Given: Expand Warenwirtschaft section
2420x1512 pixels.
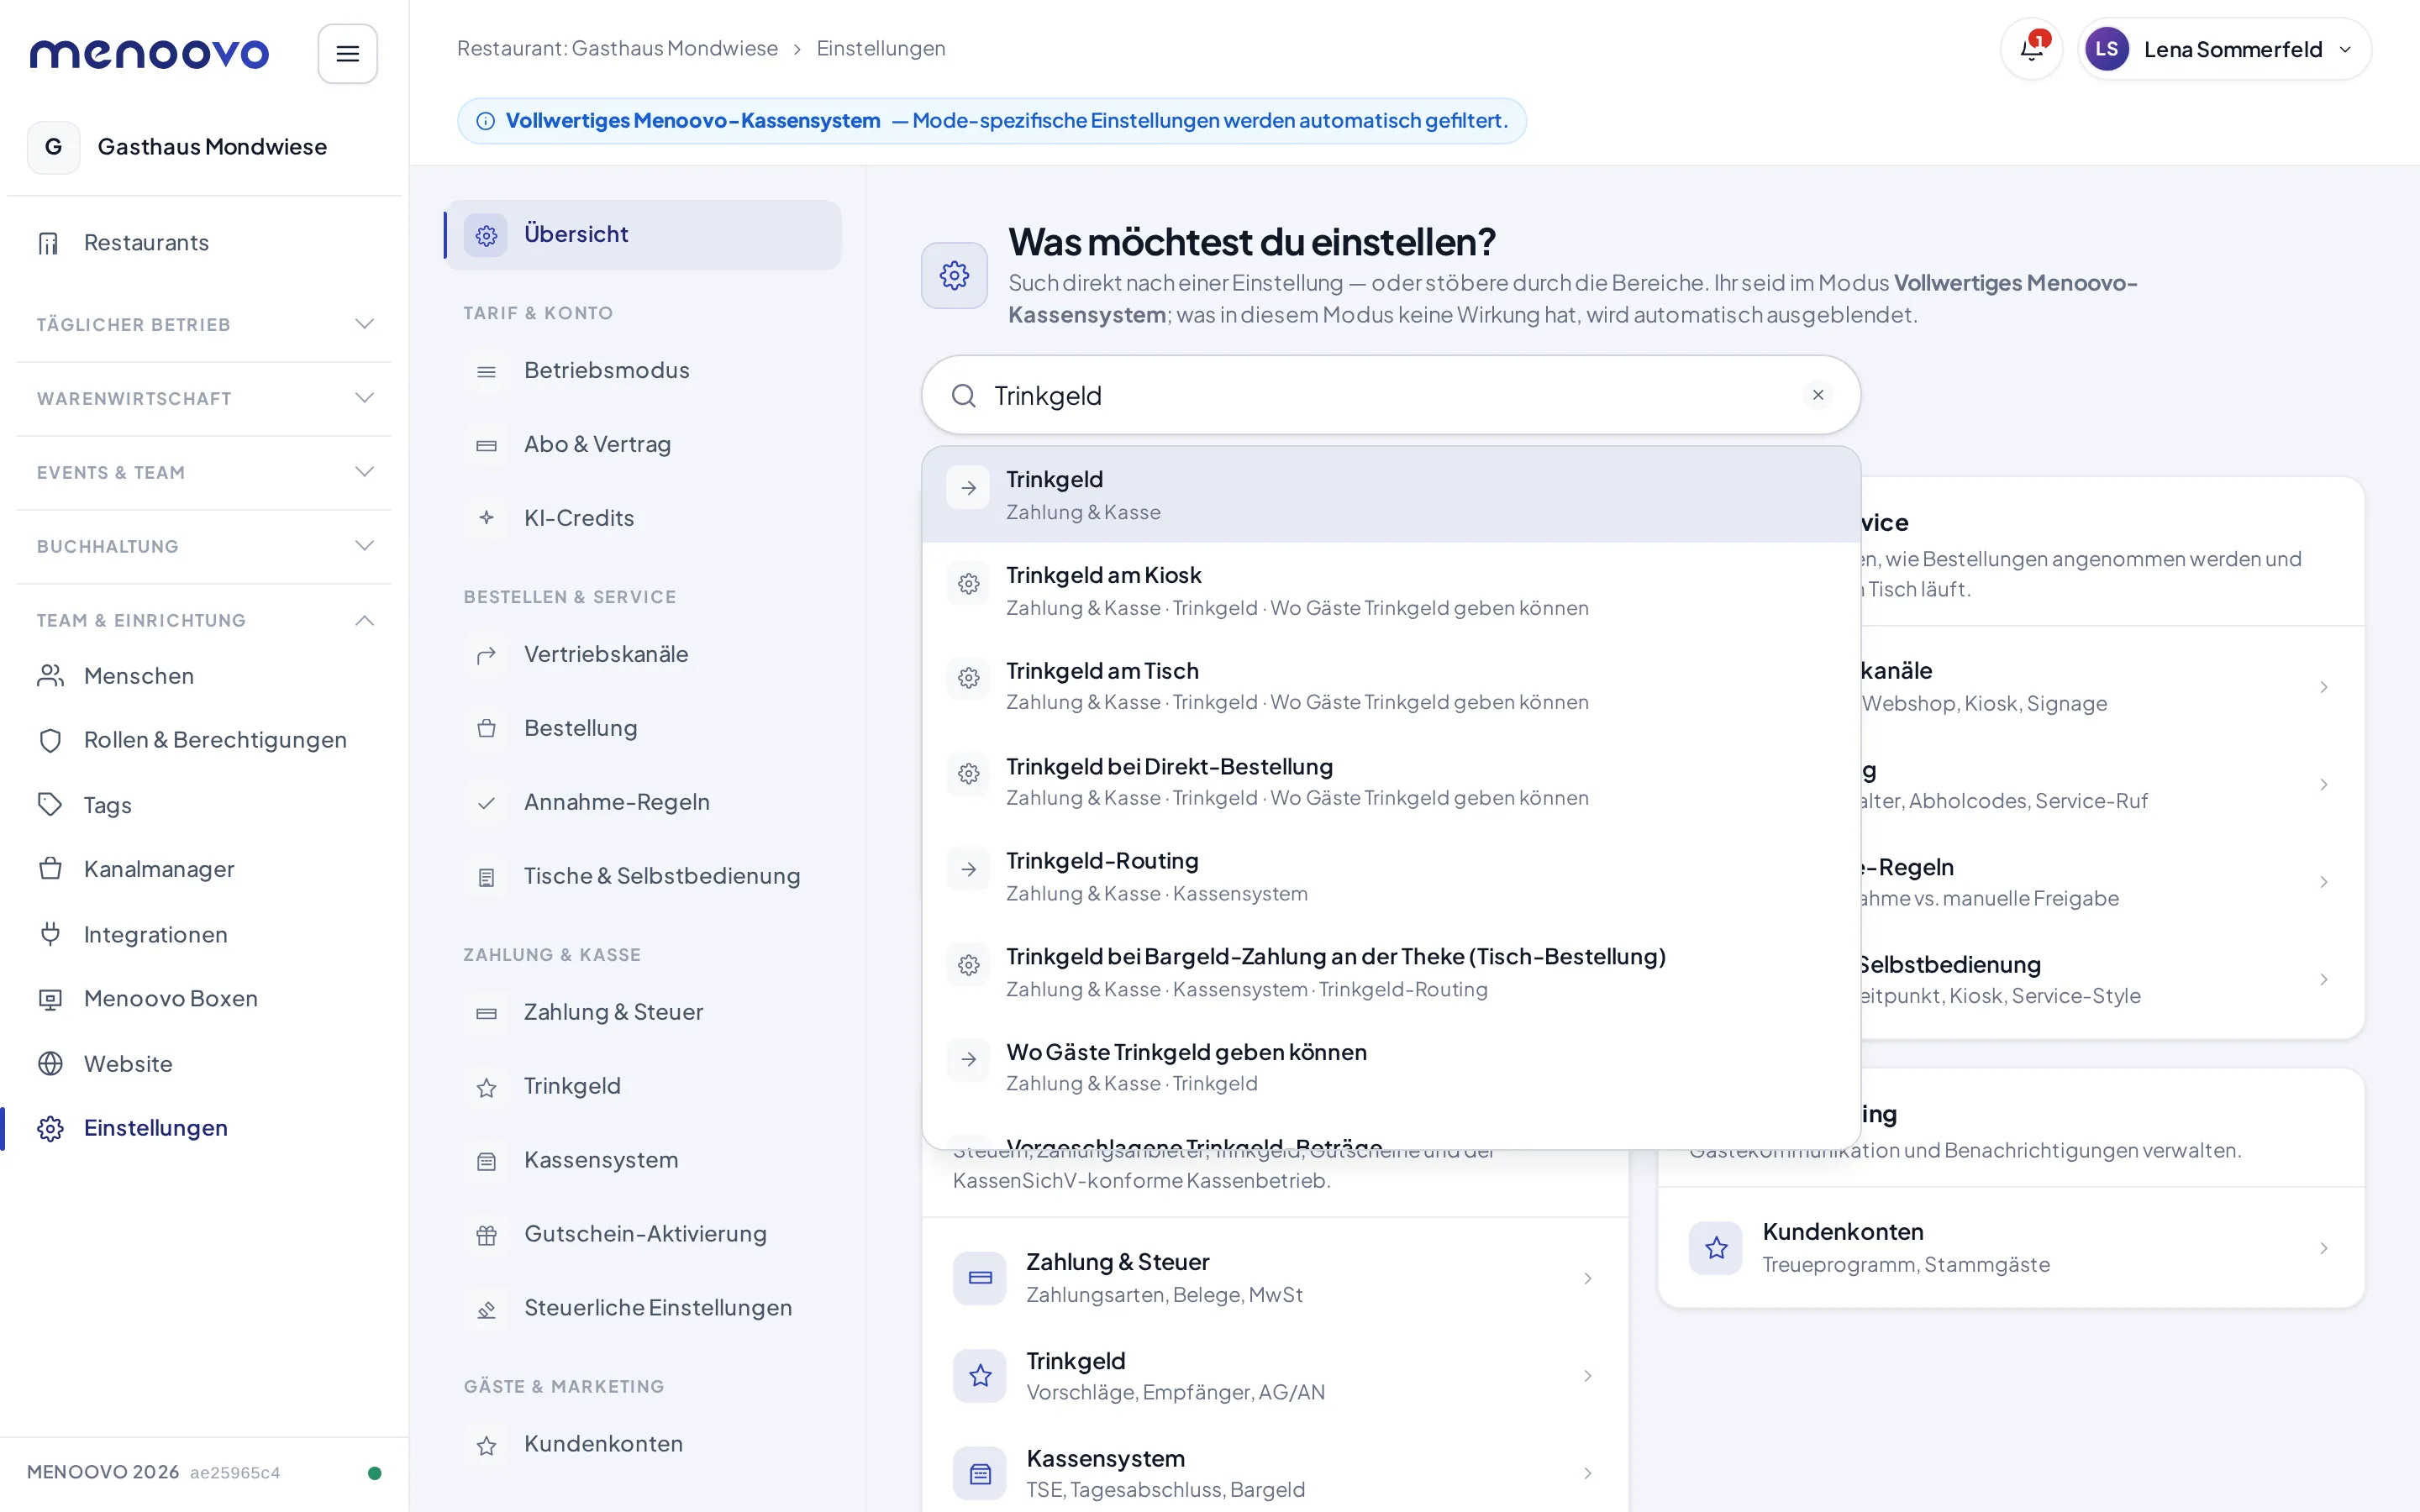Looking at the screenshot, I should 204,398.
